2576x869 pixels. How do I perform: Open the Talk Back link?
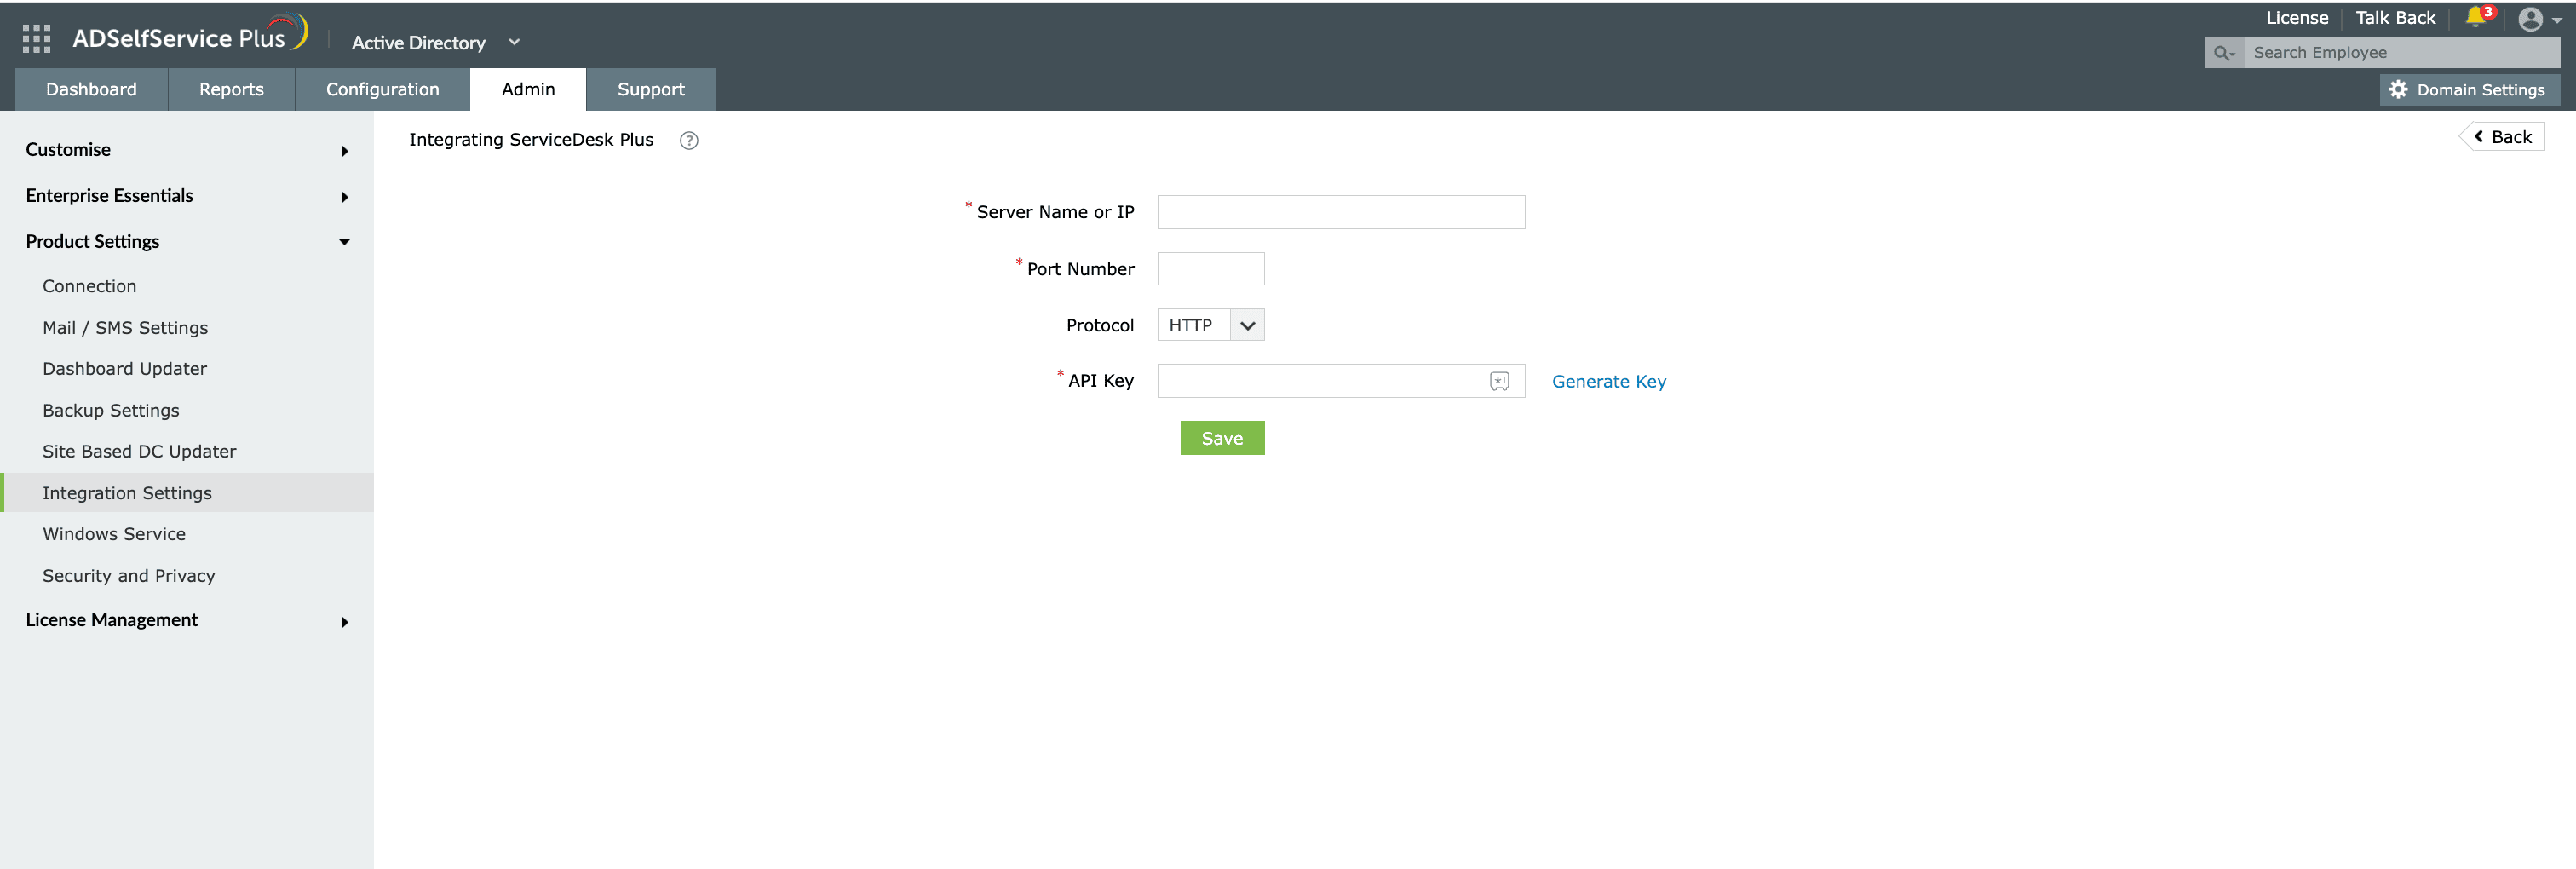[x=2395, y=18]
